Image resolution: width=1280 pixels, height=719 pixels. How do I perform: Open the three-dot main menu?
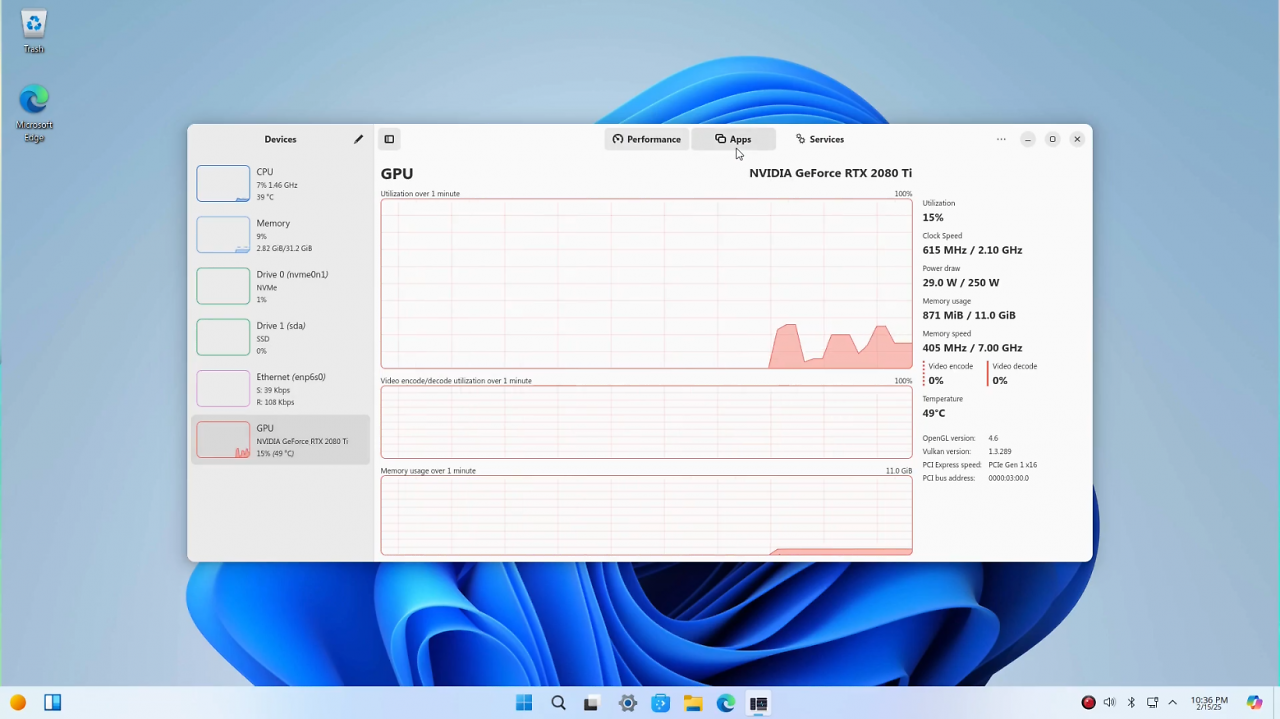[x=1001, y=139]
